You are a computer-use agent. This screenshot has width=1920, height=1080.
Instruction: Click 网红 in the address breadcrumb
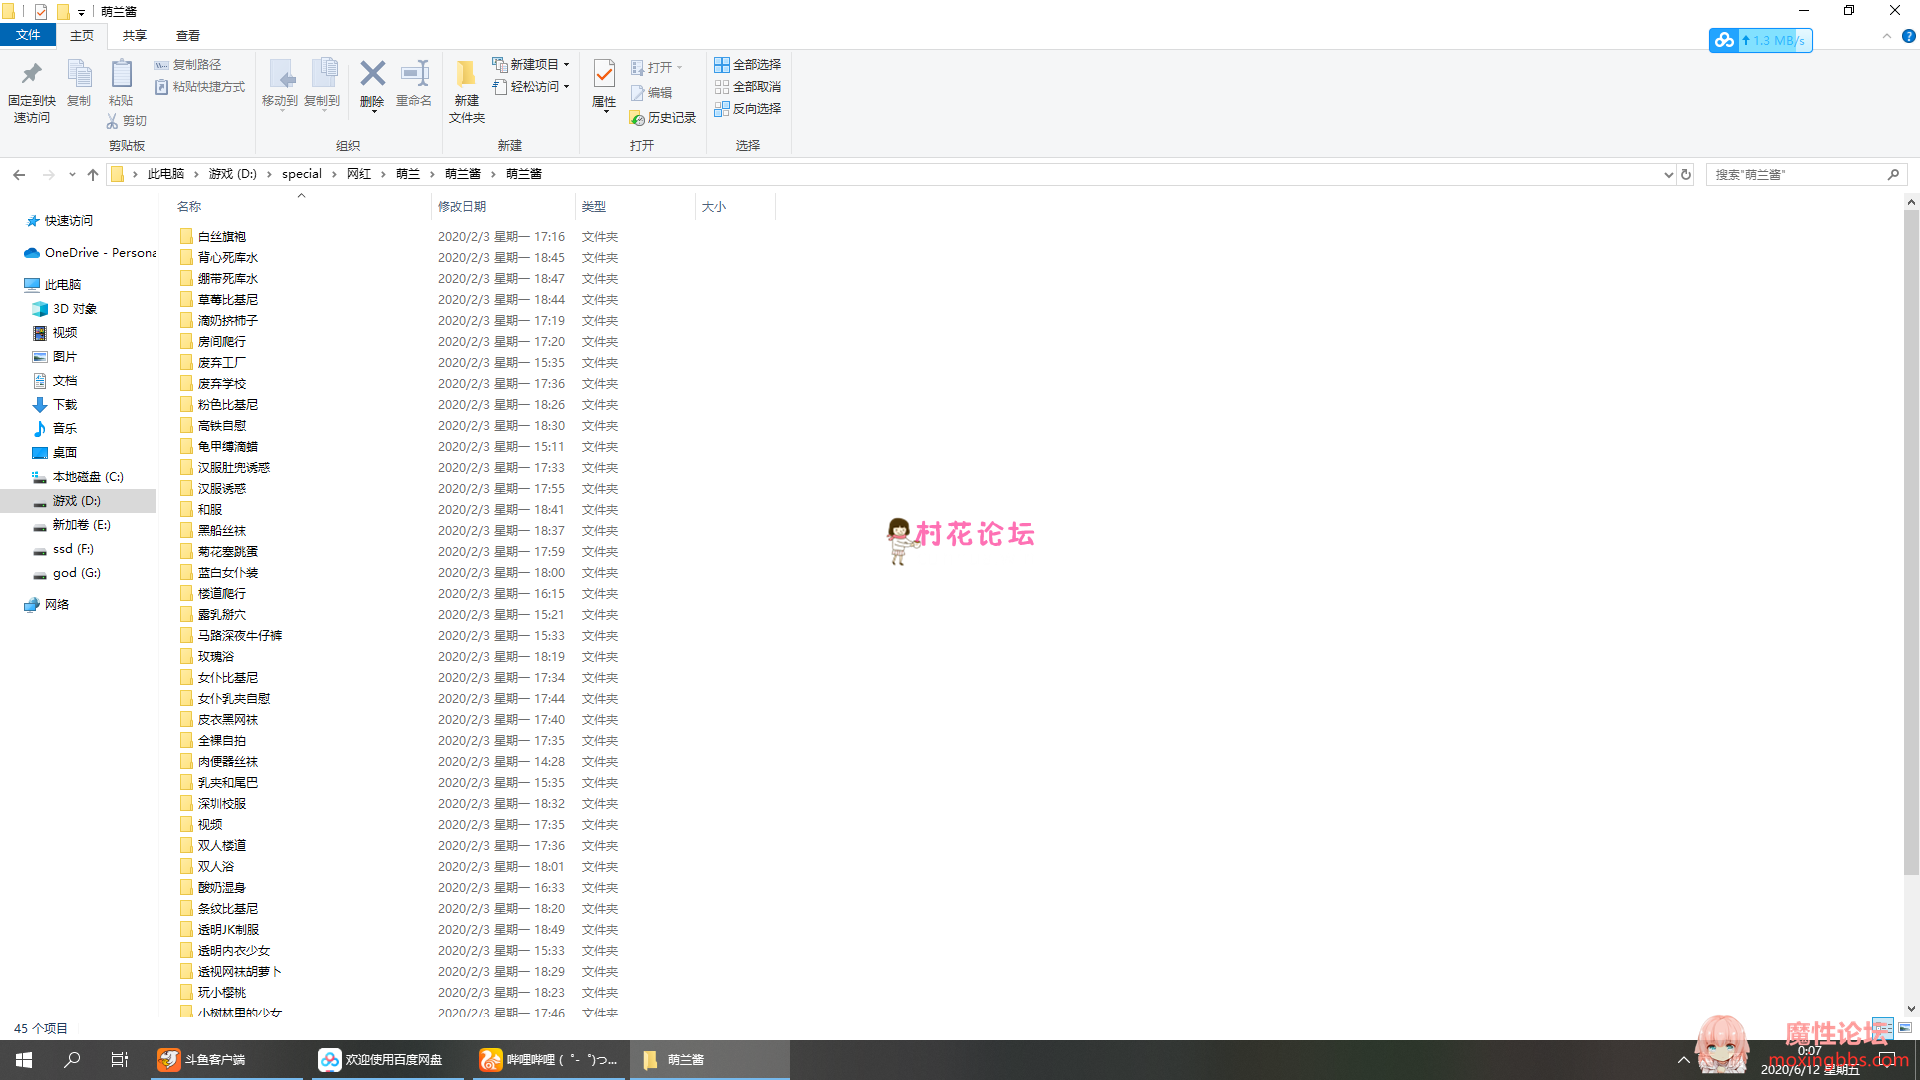(359, 174)
